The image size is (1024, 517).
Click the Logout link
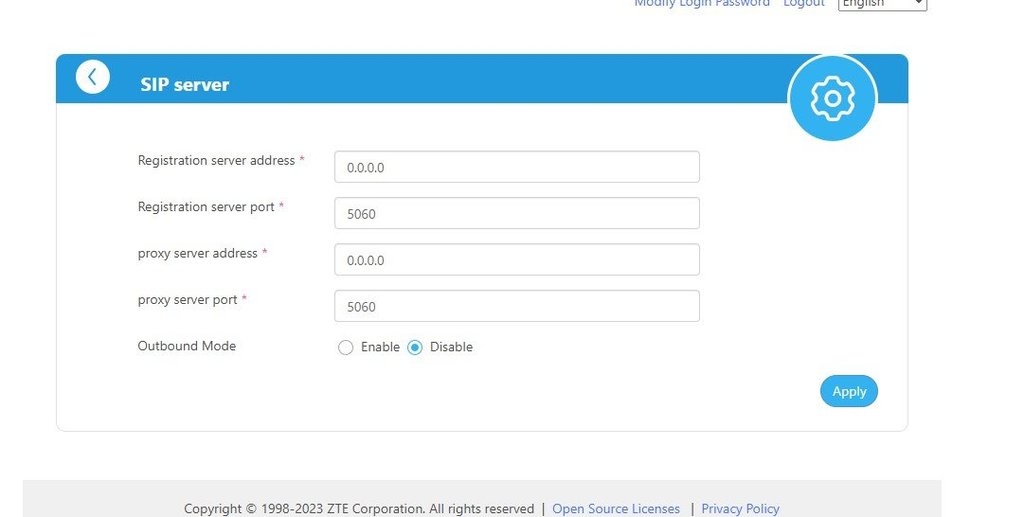803,4
